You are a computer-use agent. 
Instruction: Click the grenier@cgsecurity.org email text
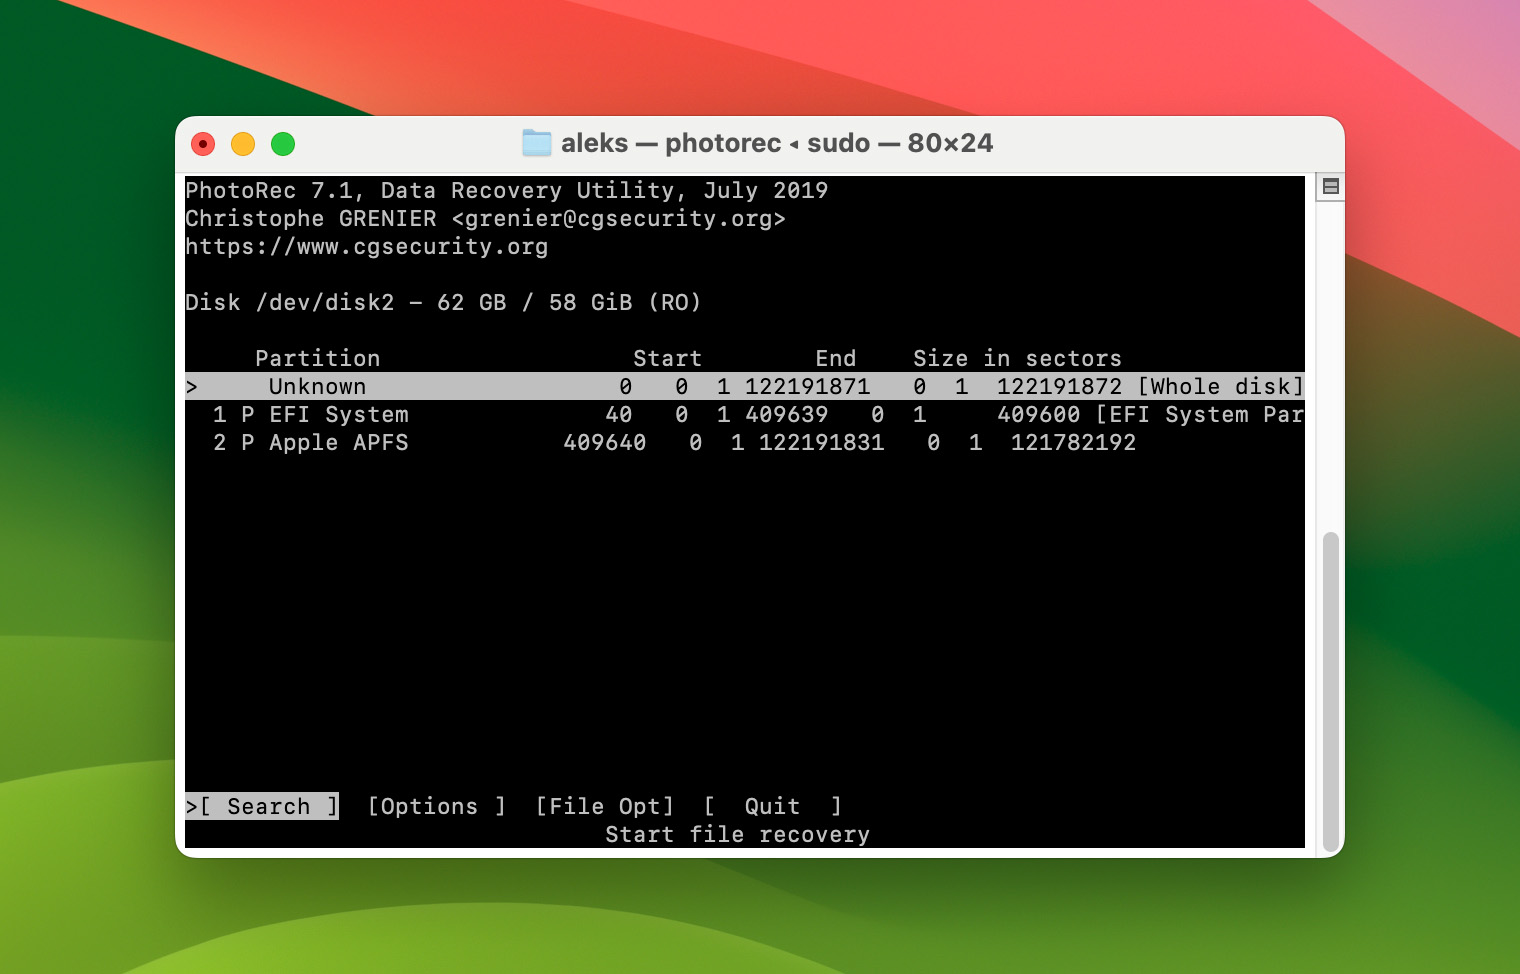[x=619, y=218]
